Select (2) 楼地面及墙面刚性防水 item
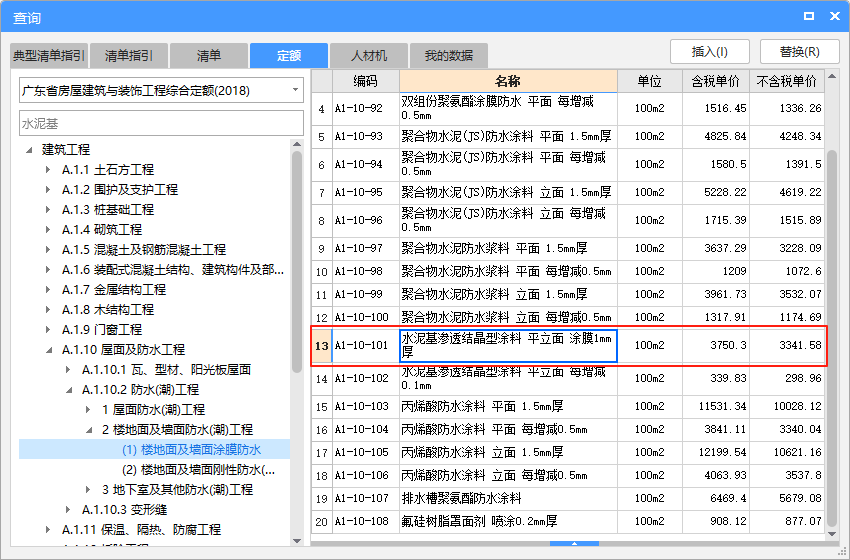 (x=198, y=470)
